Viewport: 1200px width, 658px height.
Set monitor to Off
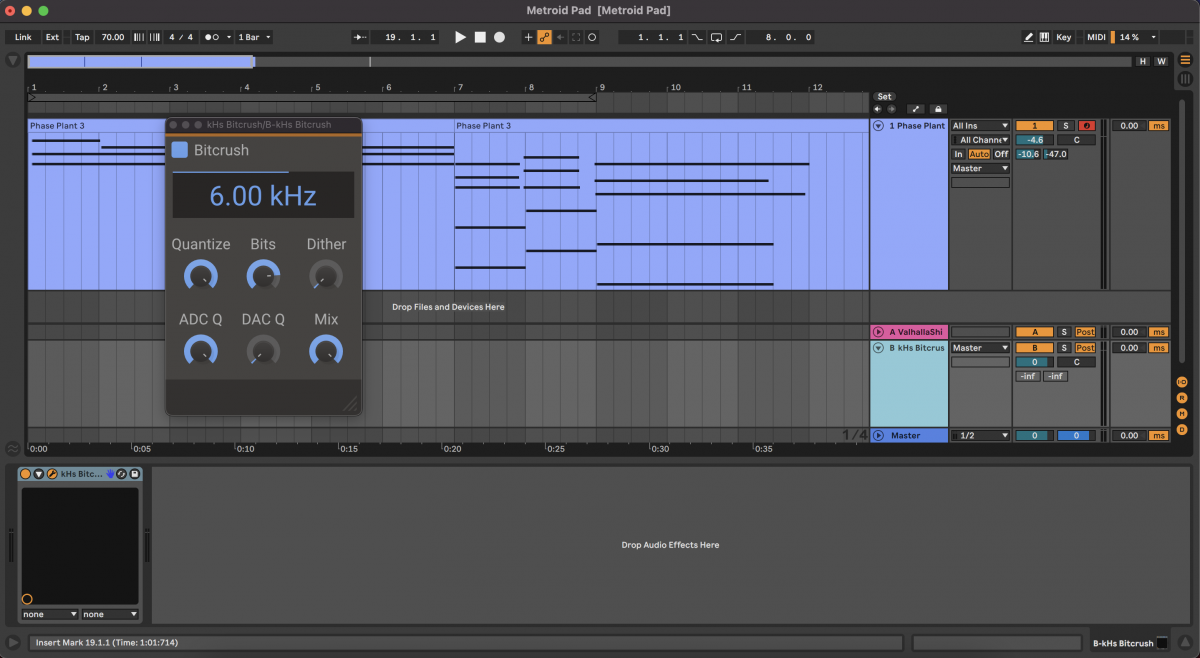pos(1001,154)
